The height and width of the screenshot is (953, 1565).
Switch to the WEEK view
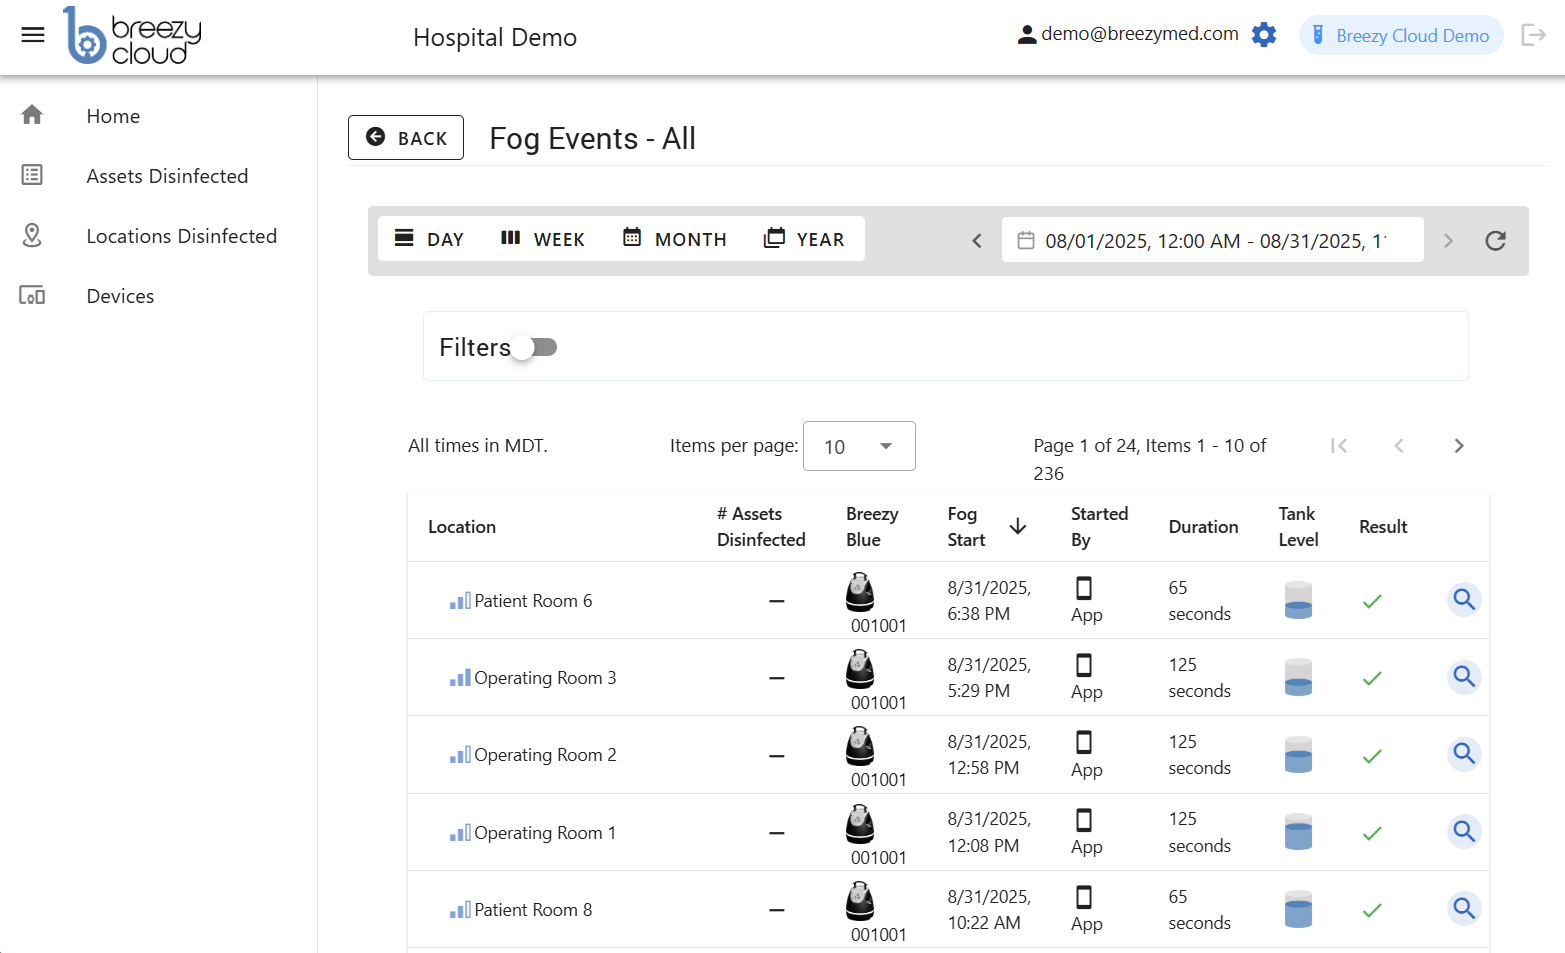[x=543, y=239]
